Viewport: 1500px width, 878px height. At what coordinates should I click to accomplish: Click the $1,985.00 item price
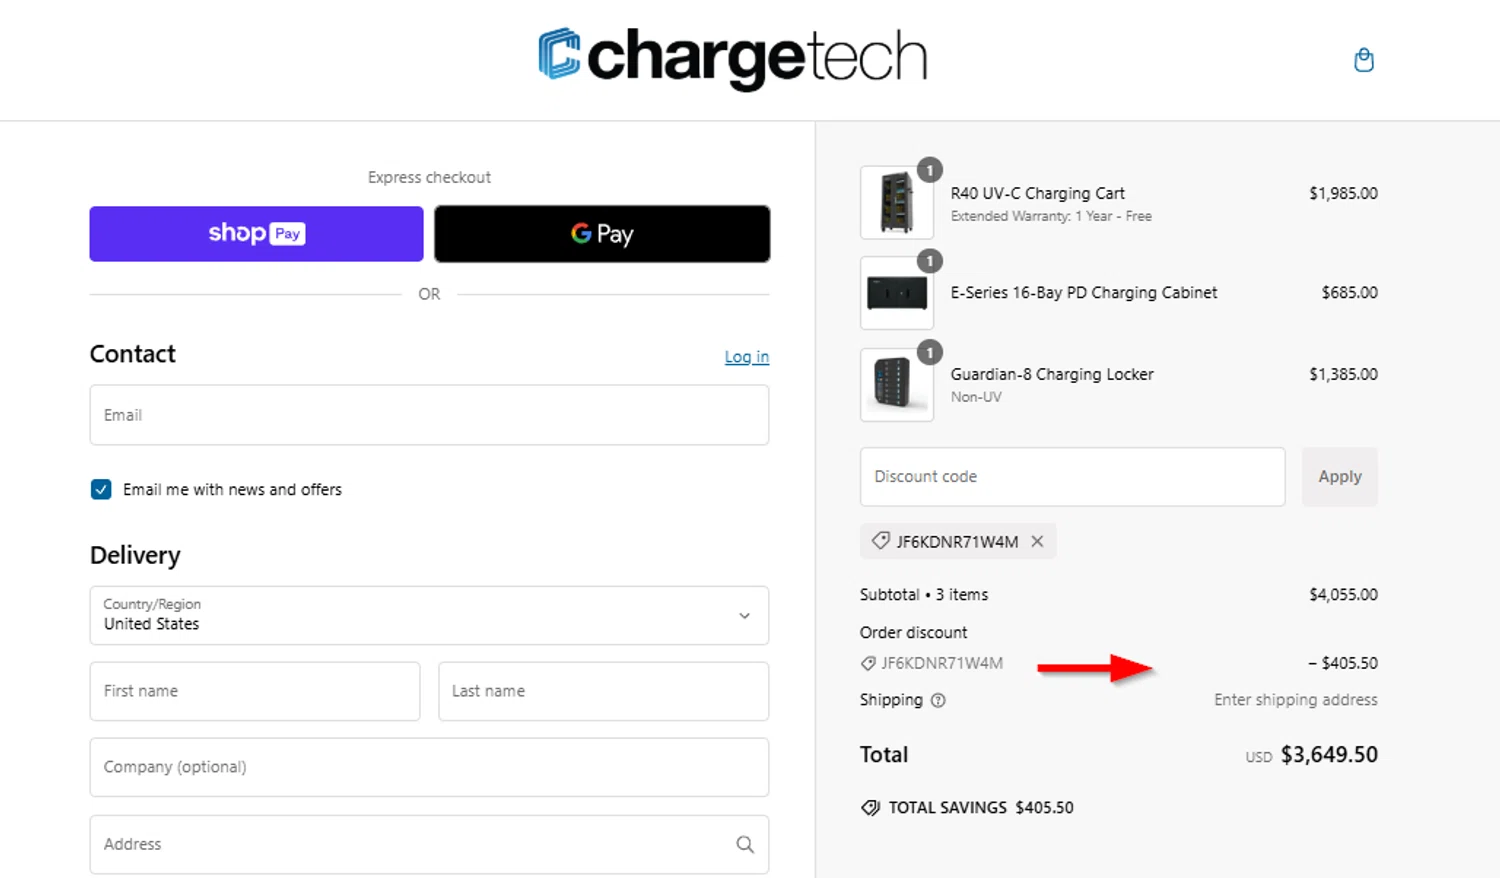(x=1343, y=193)
